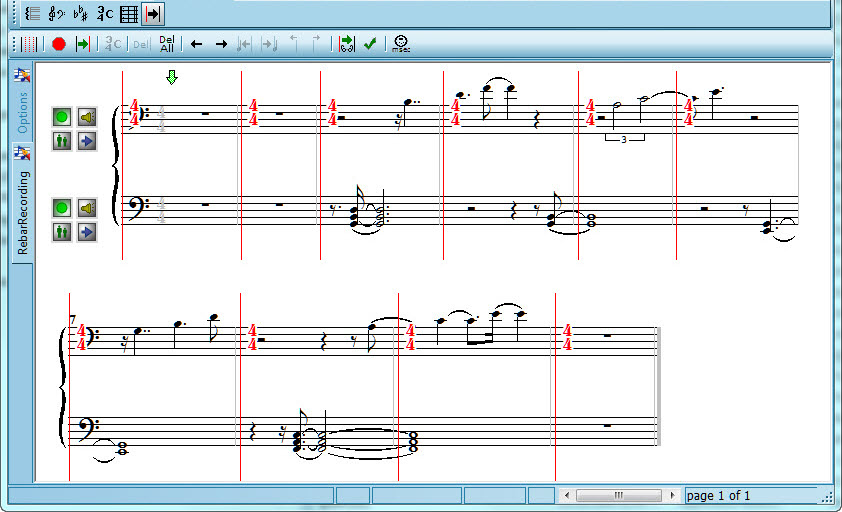The image size is (842, 512).
Task: Click the Del All barlines button
Action: (x=167, y=44)
